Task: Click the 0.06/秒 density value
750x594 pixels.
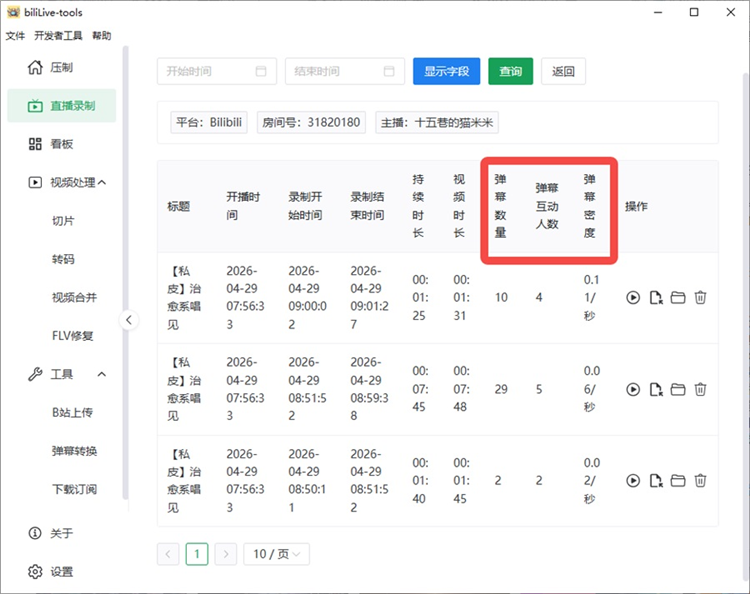Action: [x=591, y=389]
